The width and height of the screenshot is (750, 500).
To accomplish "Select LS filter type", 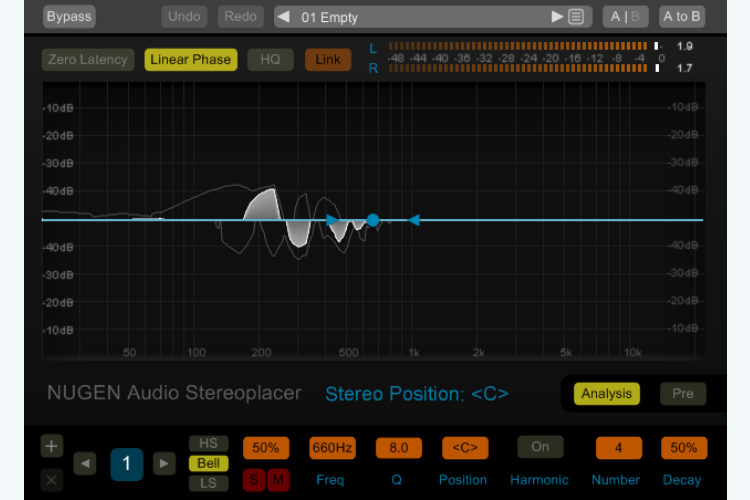I will click(x=209, y=484).
